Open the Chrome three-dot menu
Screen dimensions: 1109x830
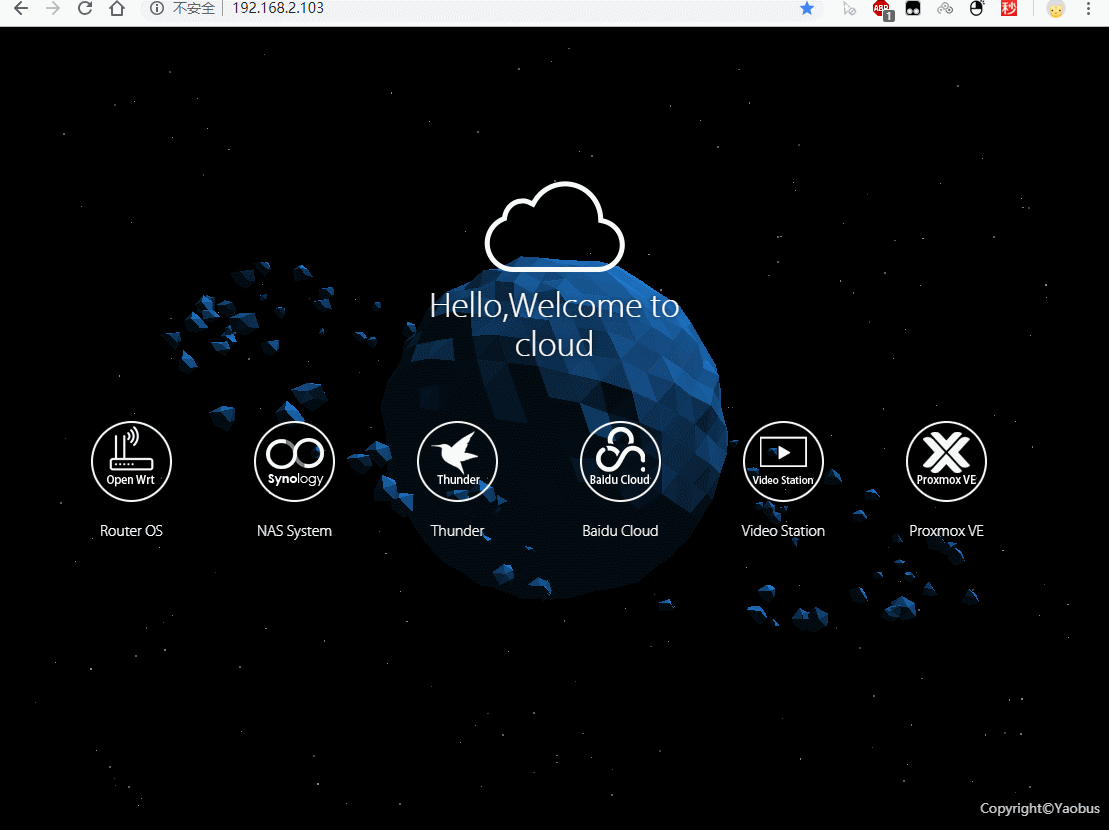coord(1090,9)
